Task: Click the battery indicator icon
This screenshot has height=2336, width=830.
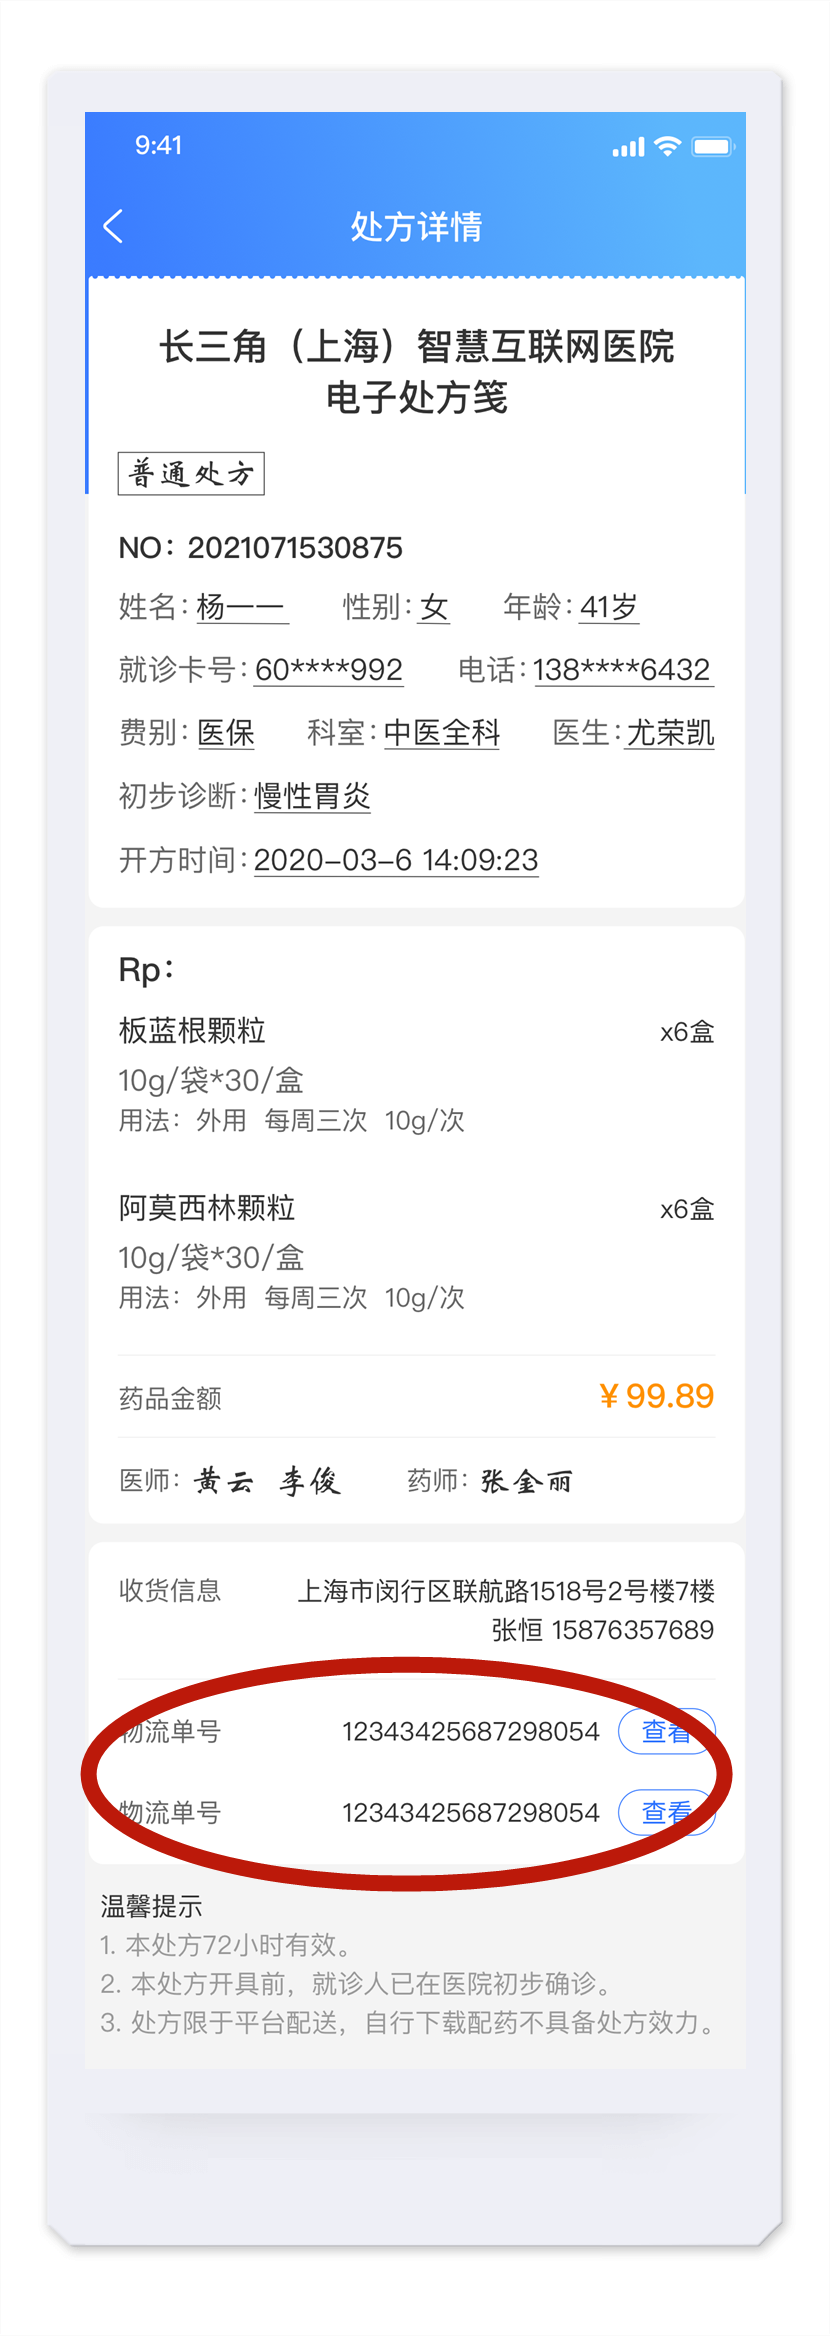Action: (x=714, y=147)
